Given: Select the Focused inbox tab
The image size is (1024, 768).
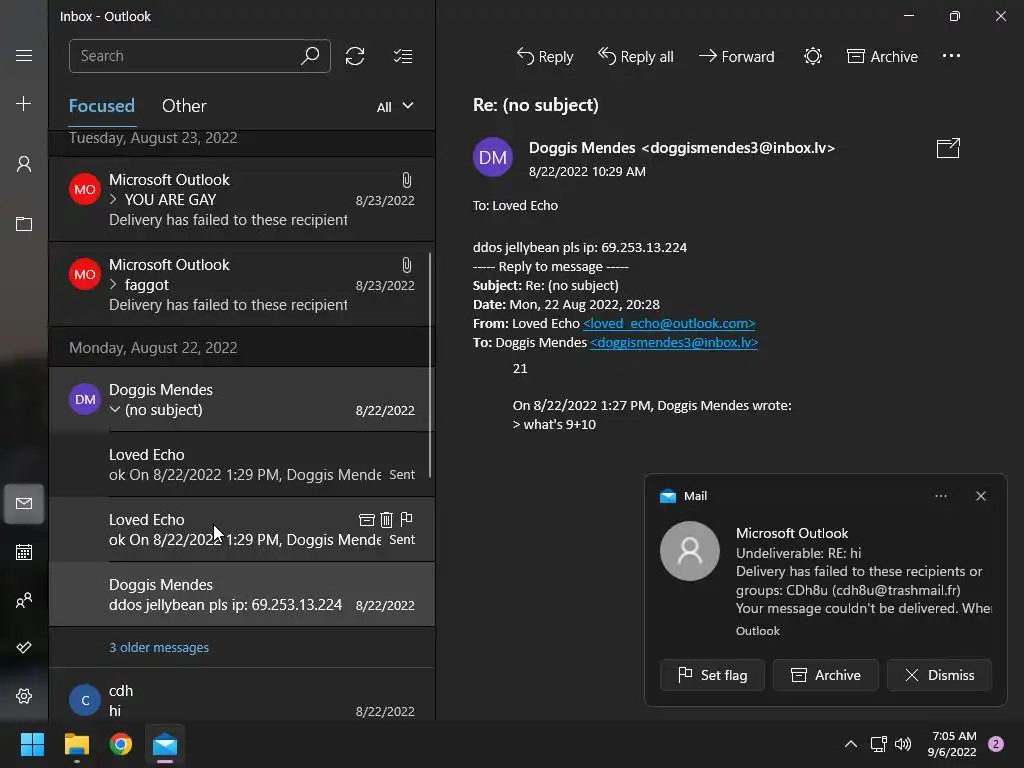Looking at the screenshot, I should (x=102, y=106).
